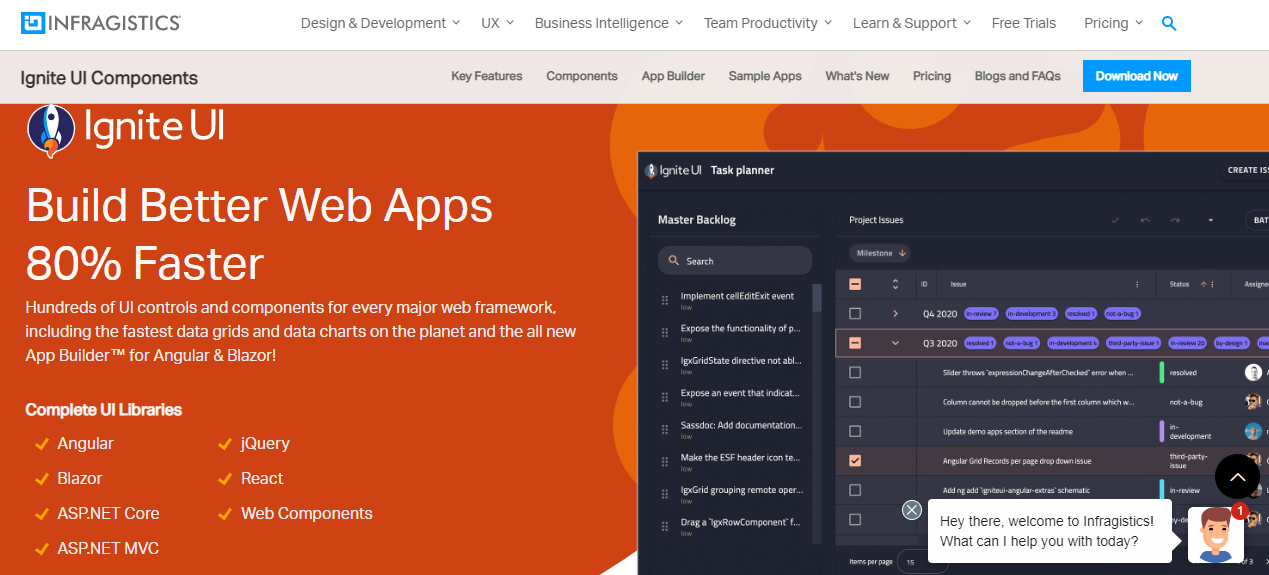Click the chat welcome message bubble
Viewport: 1269px width, 575px height.
[x=1050, y=531]
